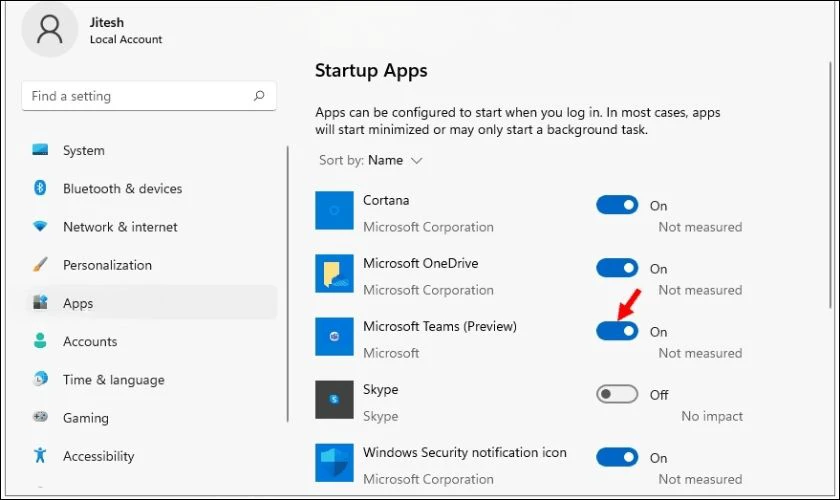Click the Network wifi icon

click(x=40, y=226)
